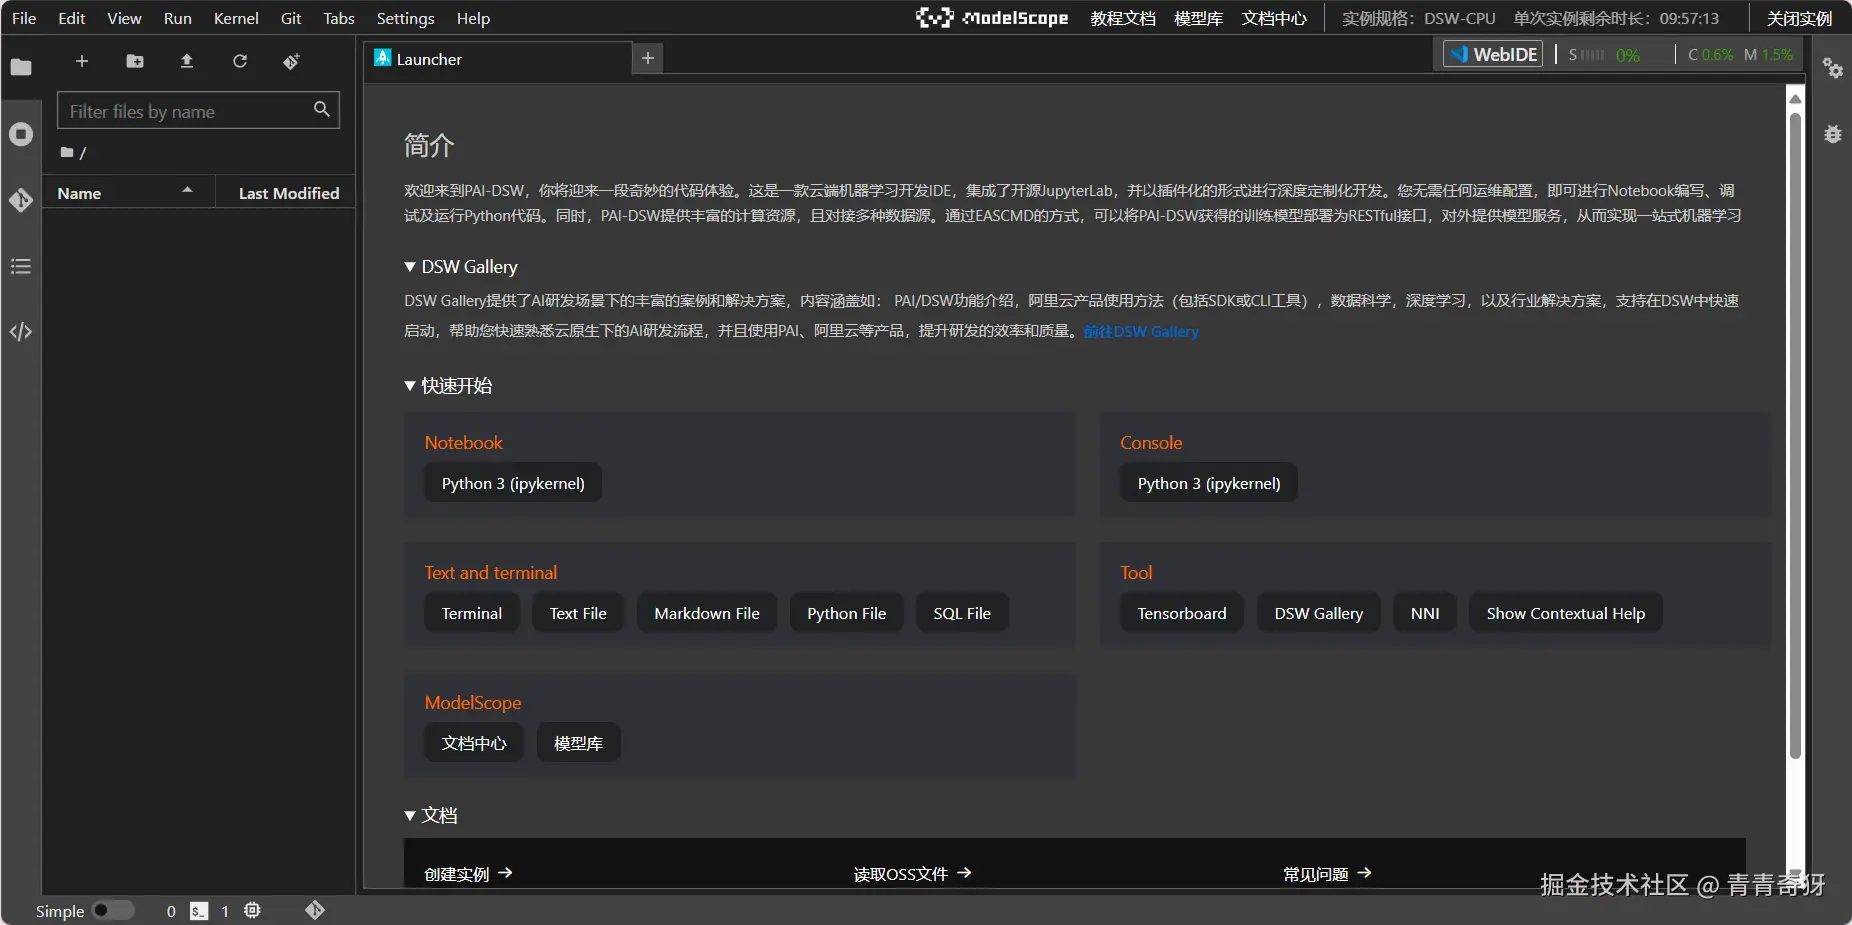This screenshot has height=925, width=1852.
Task: Open a new tab with the plus button
Action: click(648, 59)
